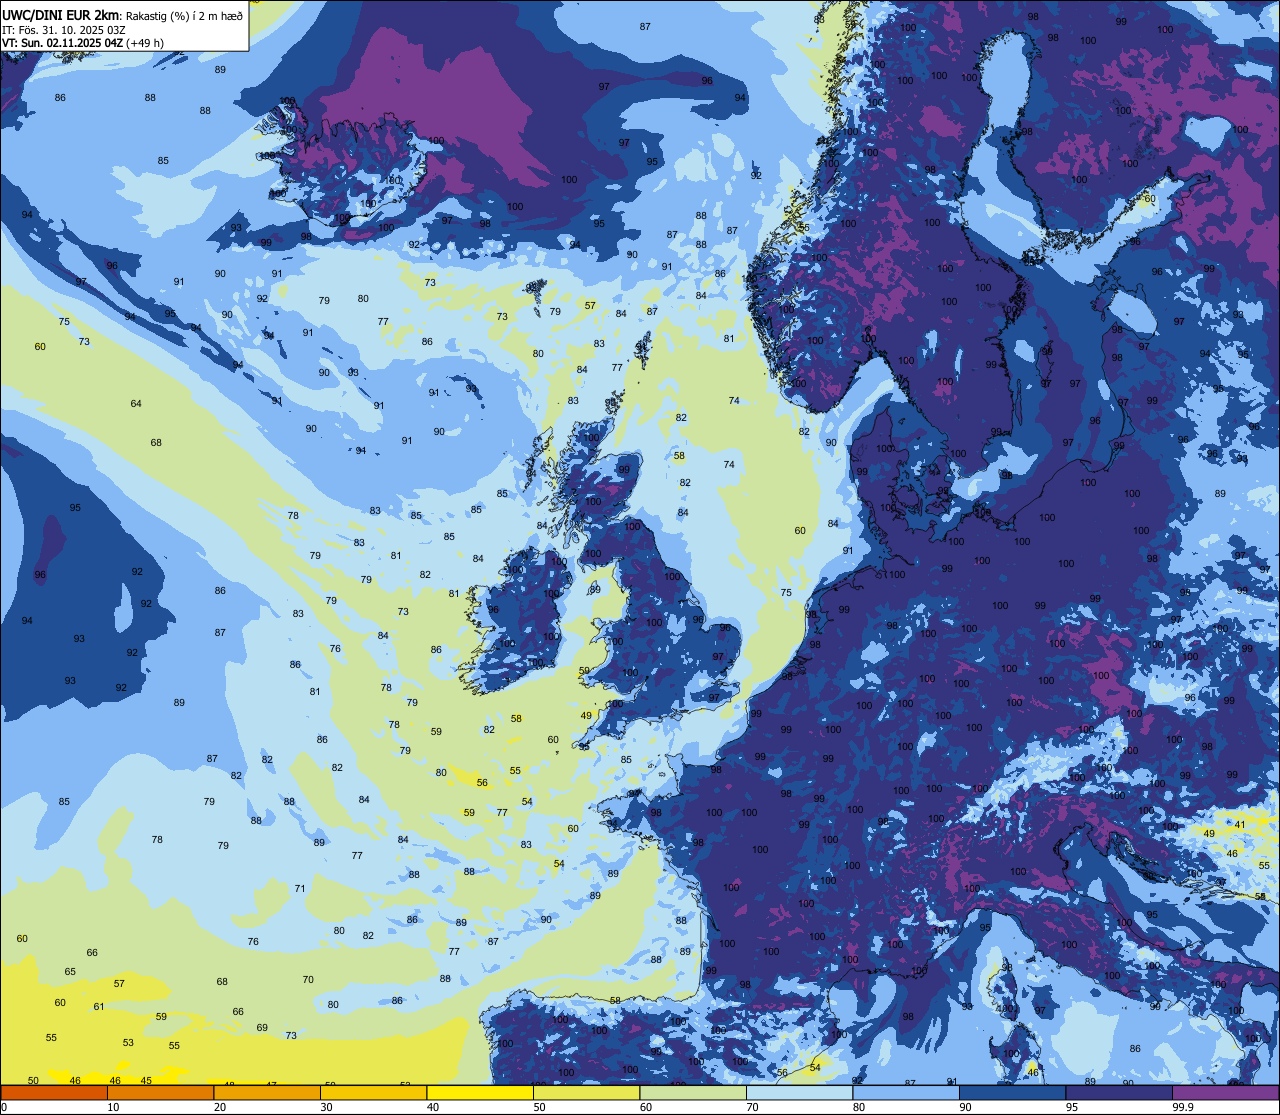Screen dimensions: 1280x1115
Task: Click the 20–30 amber legend swatch
Action: [x=267, y=1093]
